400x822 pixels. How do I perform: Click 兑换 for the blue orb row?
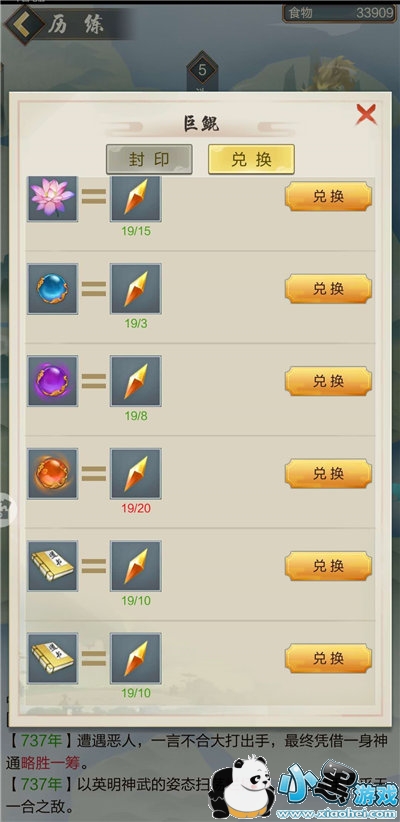[x=328, y=288]
